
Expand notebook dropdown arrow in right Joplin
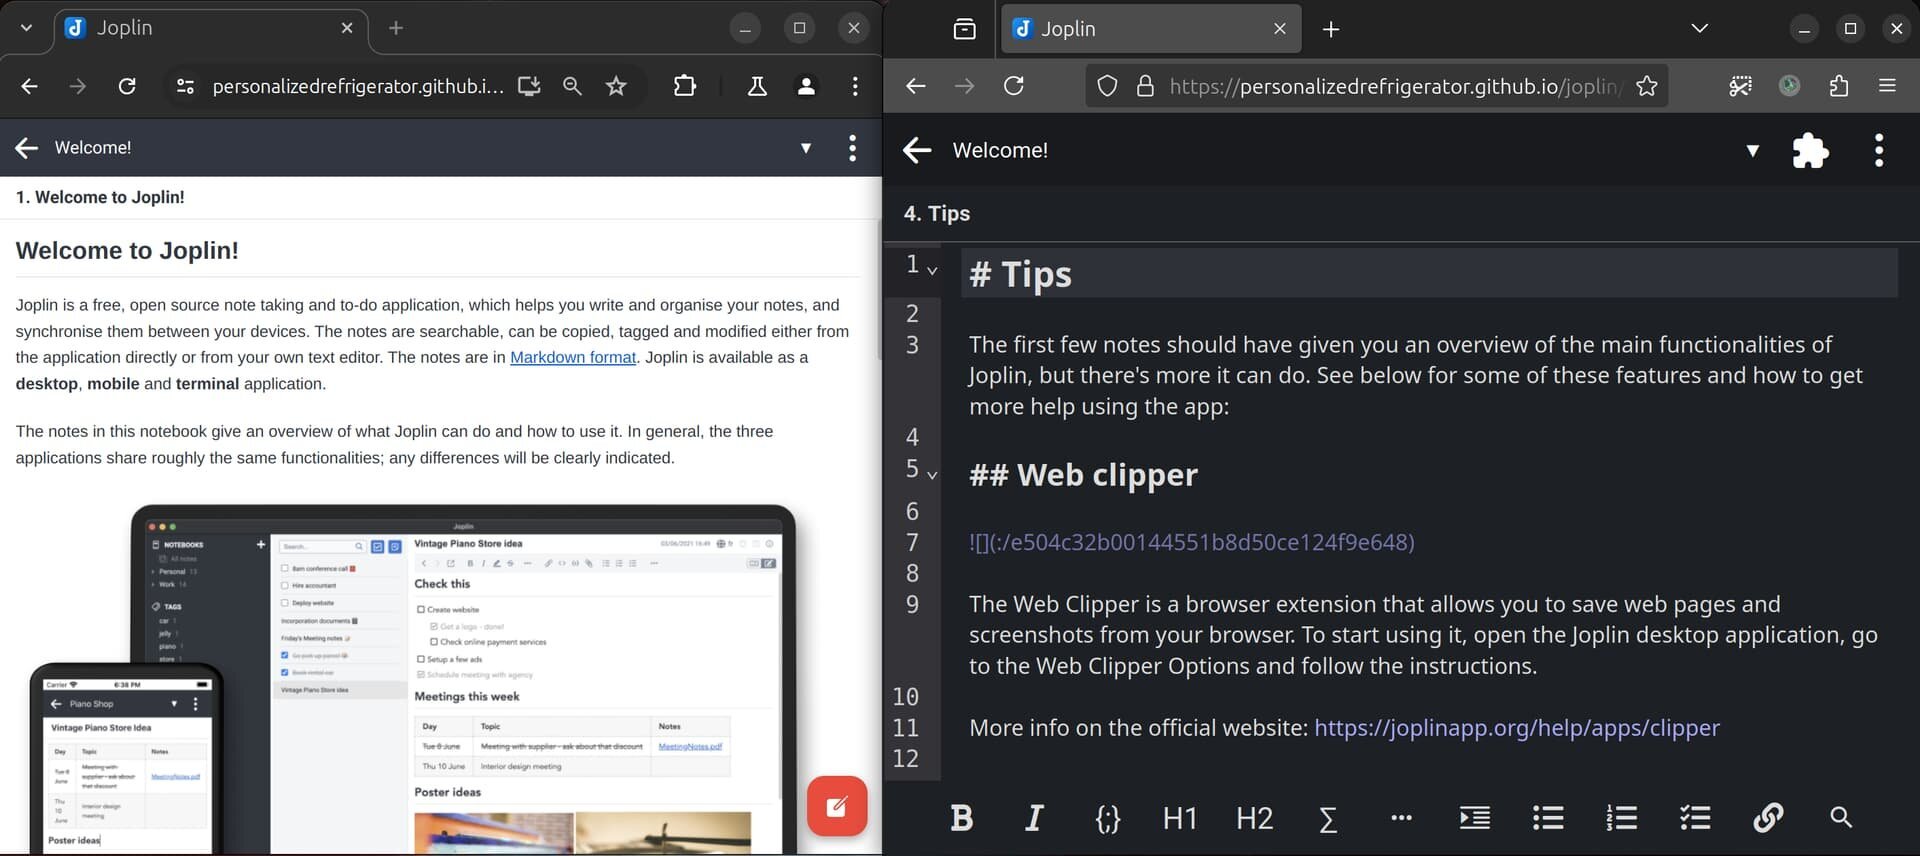(x=1752, y=150)
